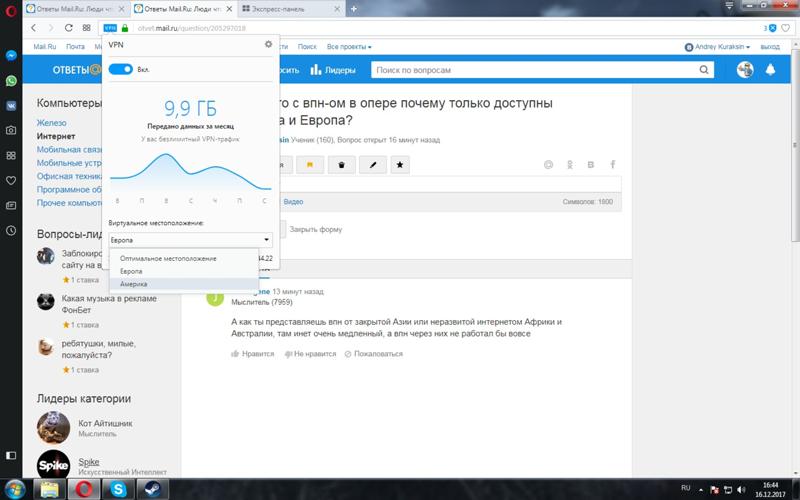800x500 pixels.
Task: Open question Какая музыка в рекламе ФонБет
Action: (109, 304)
